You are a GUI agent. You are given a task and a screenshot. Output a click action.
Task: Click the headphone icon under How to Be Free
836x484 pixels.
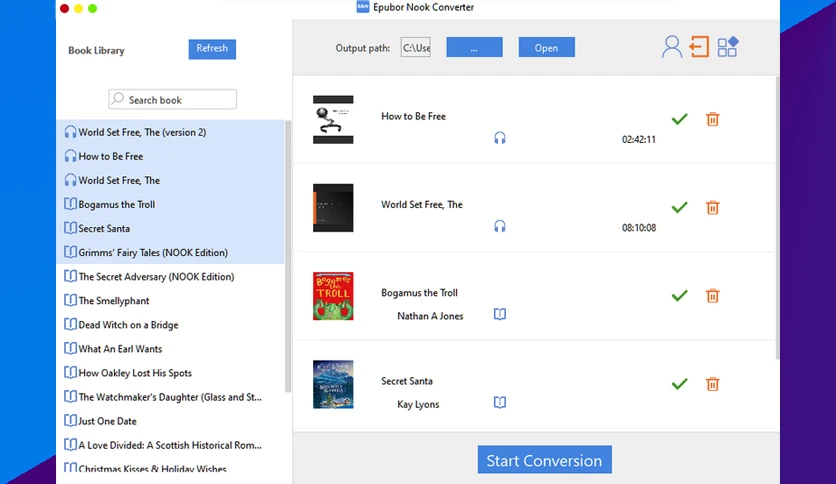click(500, 138)
